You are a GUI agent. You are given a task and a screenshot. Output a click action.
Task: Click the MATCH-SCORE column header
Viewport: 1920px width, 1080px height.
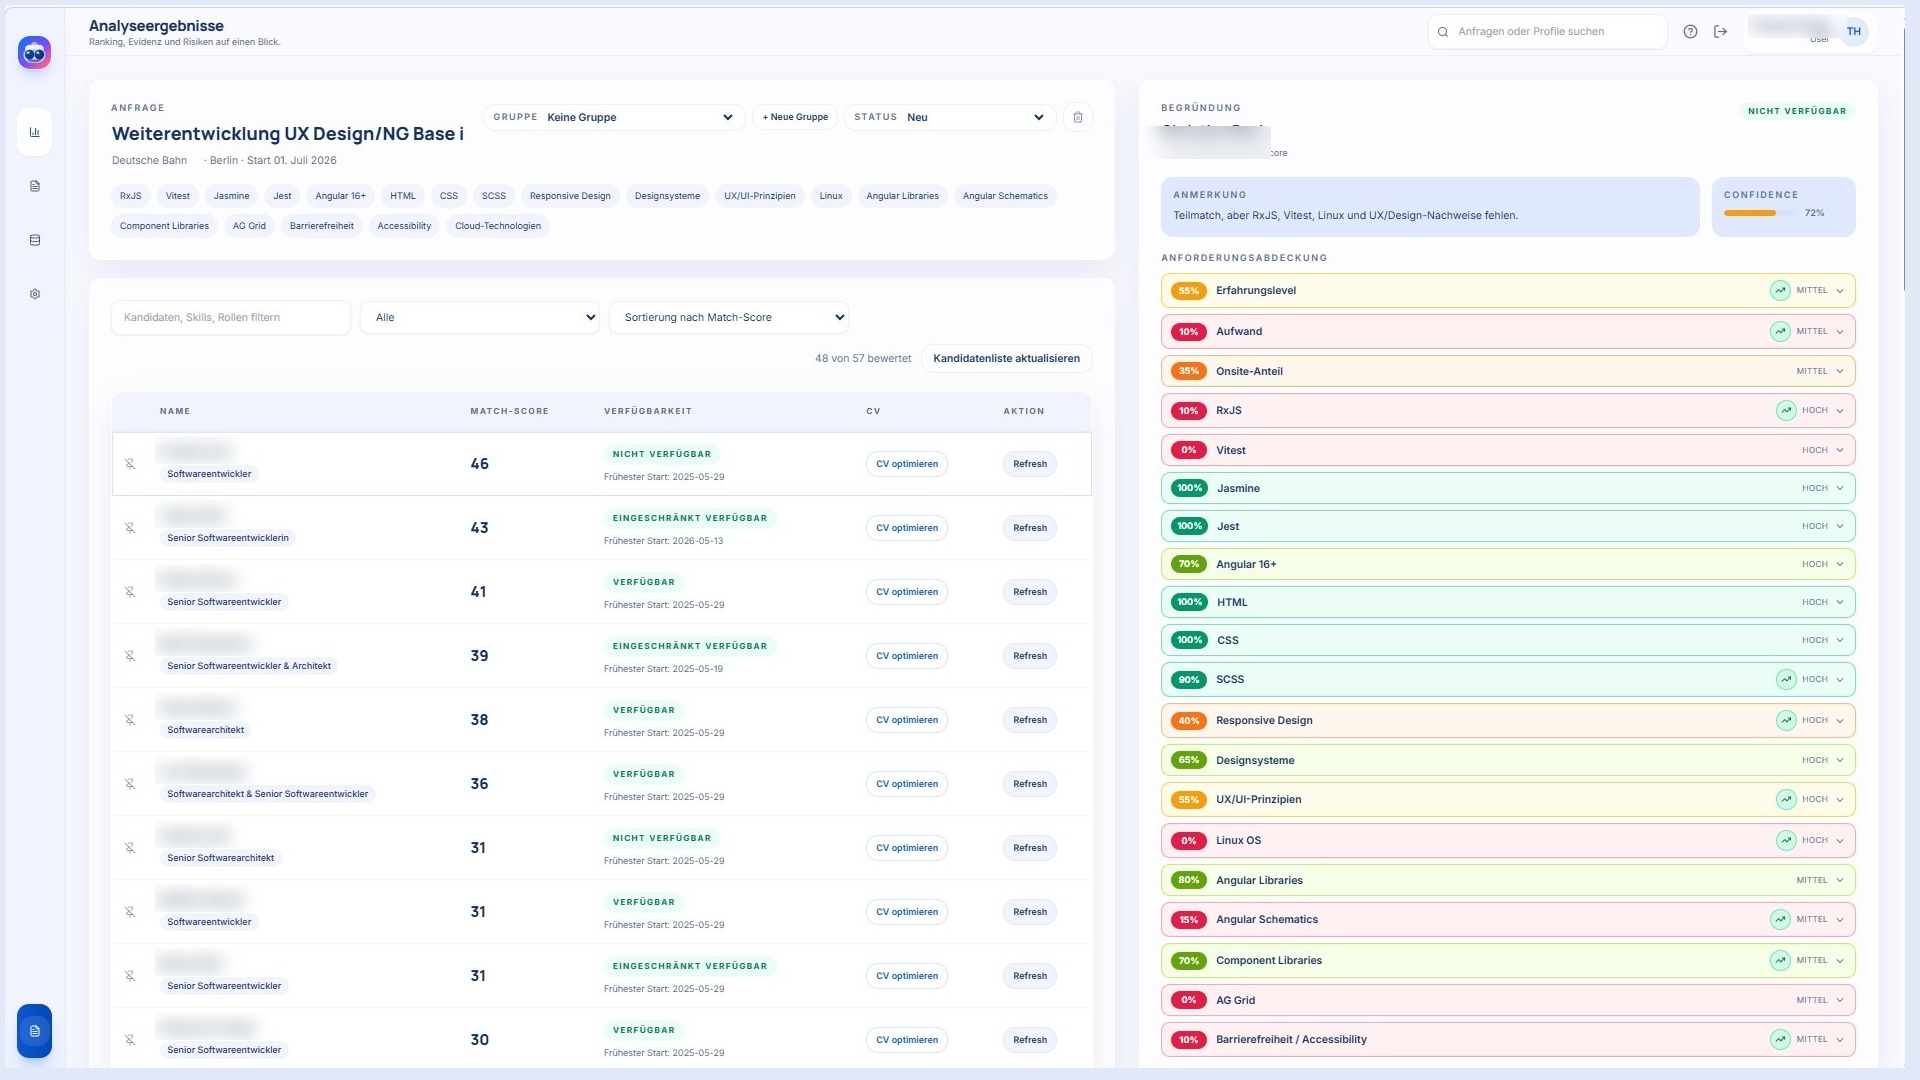click(509, 411)
